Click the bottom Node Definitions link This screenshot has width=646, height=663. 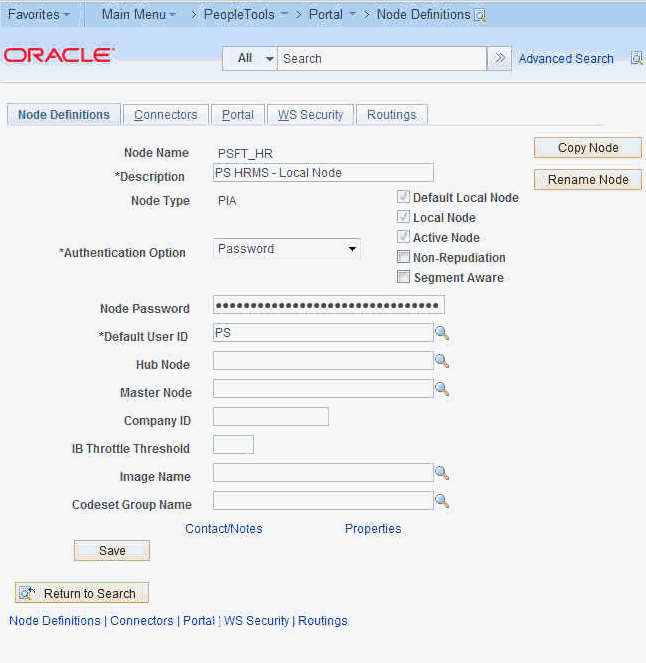coord(55,621)
